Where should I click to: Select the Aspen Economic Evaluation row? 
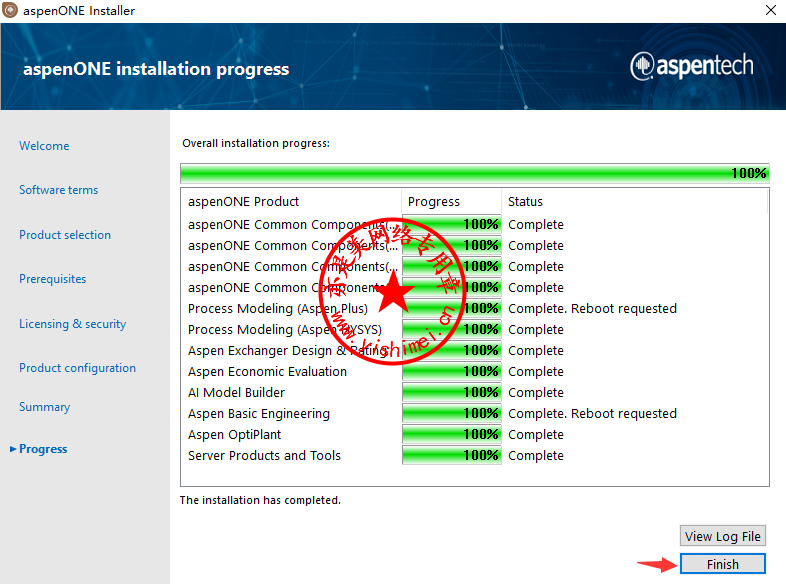(x=474, y=371)
